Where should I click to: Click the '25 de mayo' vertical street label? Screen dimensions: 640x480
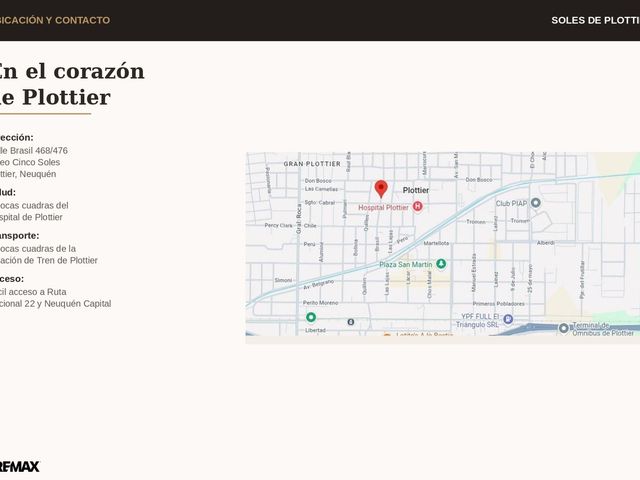coord(530,278)
